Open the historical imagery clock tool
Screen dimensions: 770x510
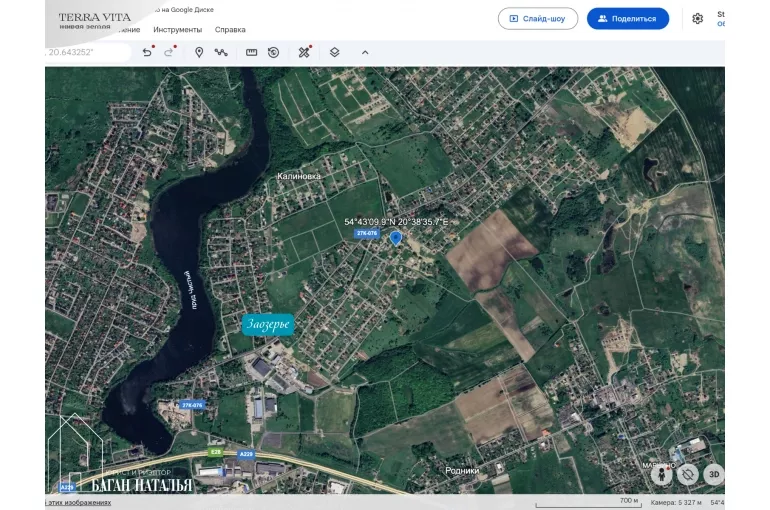click(x=273, y=52)
